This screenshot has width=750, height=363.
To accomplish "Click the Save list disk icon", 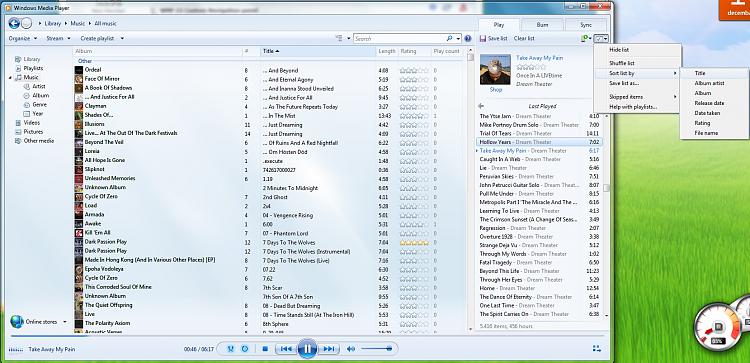I will coord(483,38).
